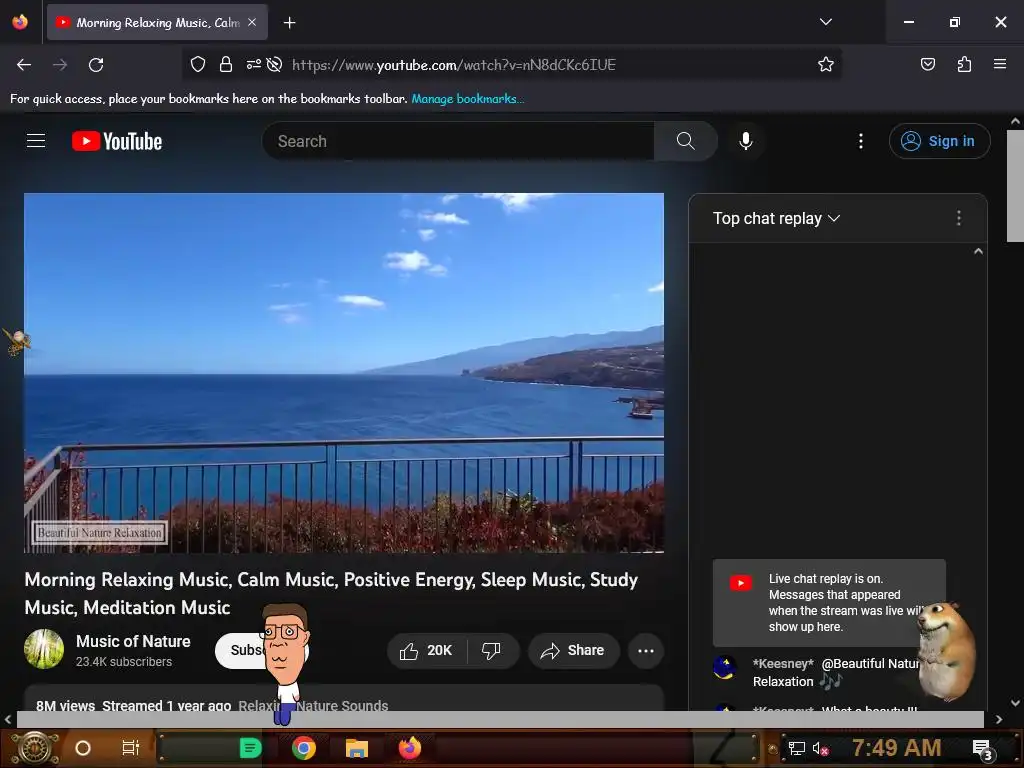
Task: Focus the YouTube Search field
Action: tap(458, 141)
